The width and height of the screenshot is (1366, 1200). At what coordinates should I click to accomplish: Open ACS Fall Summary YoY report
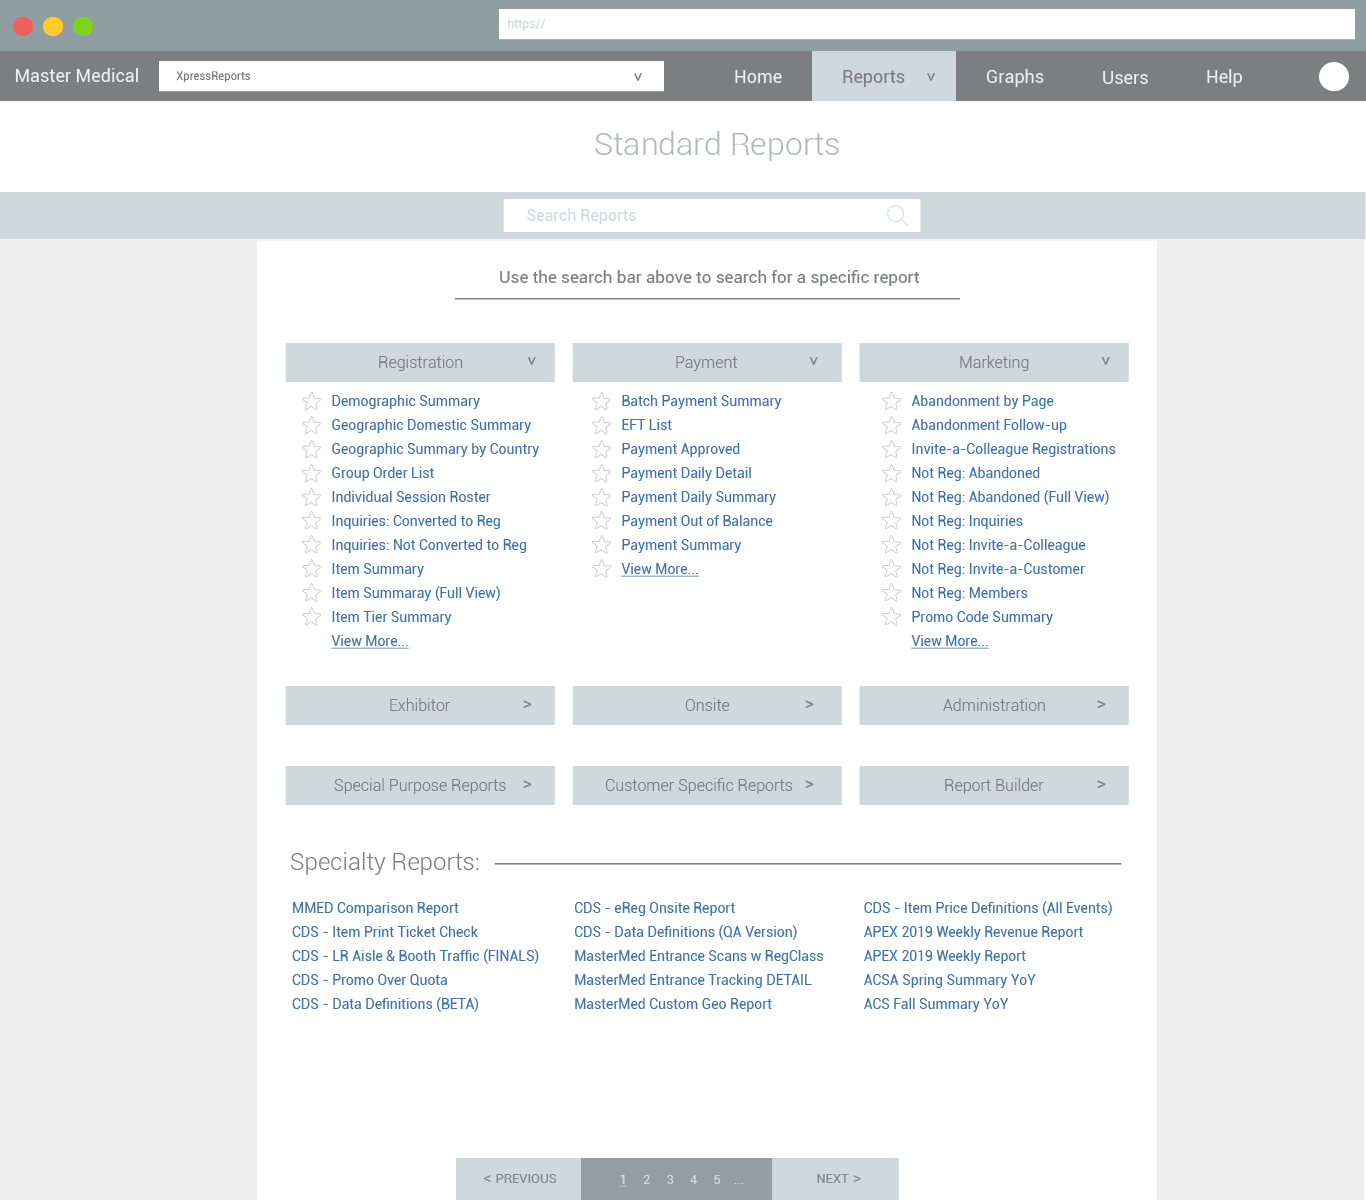click(x=936, y=1004)
